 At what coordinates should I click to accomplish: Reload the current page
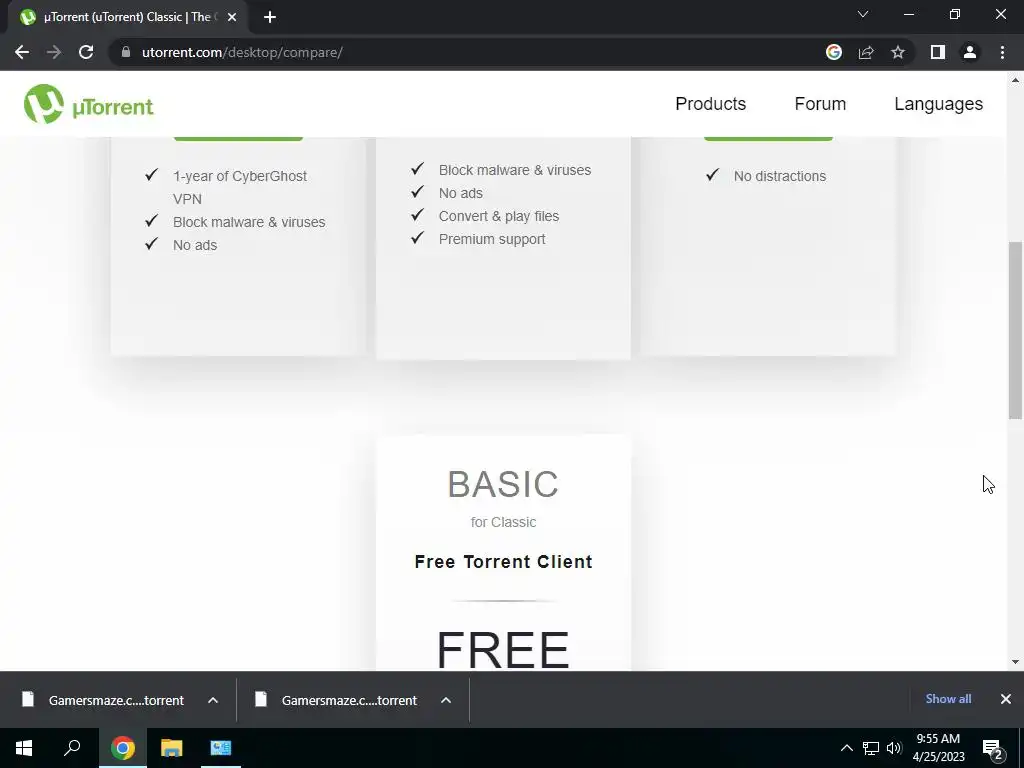click(86, 52)
